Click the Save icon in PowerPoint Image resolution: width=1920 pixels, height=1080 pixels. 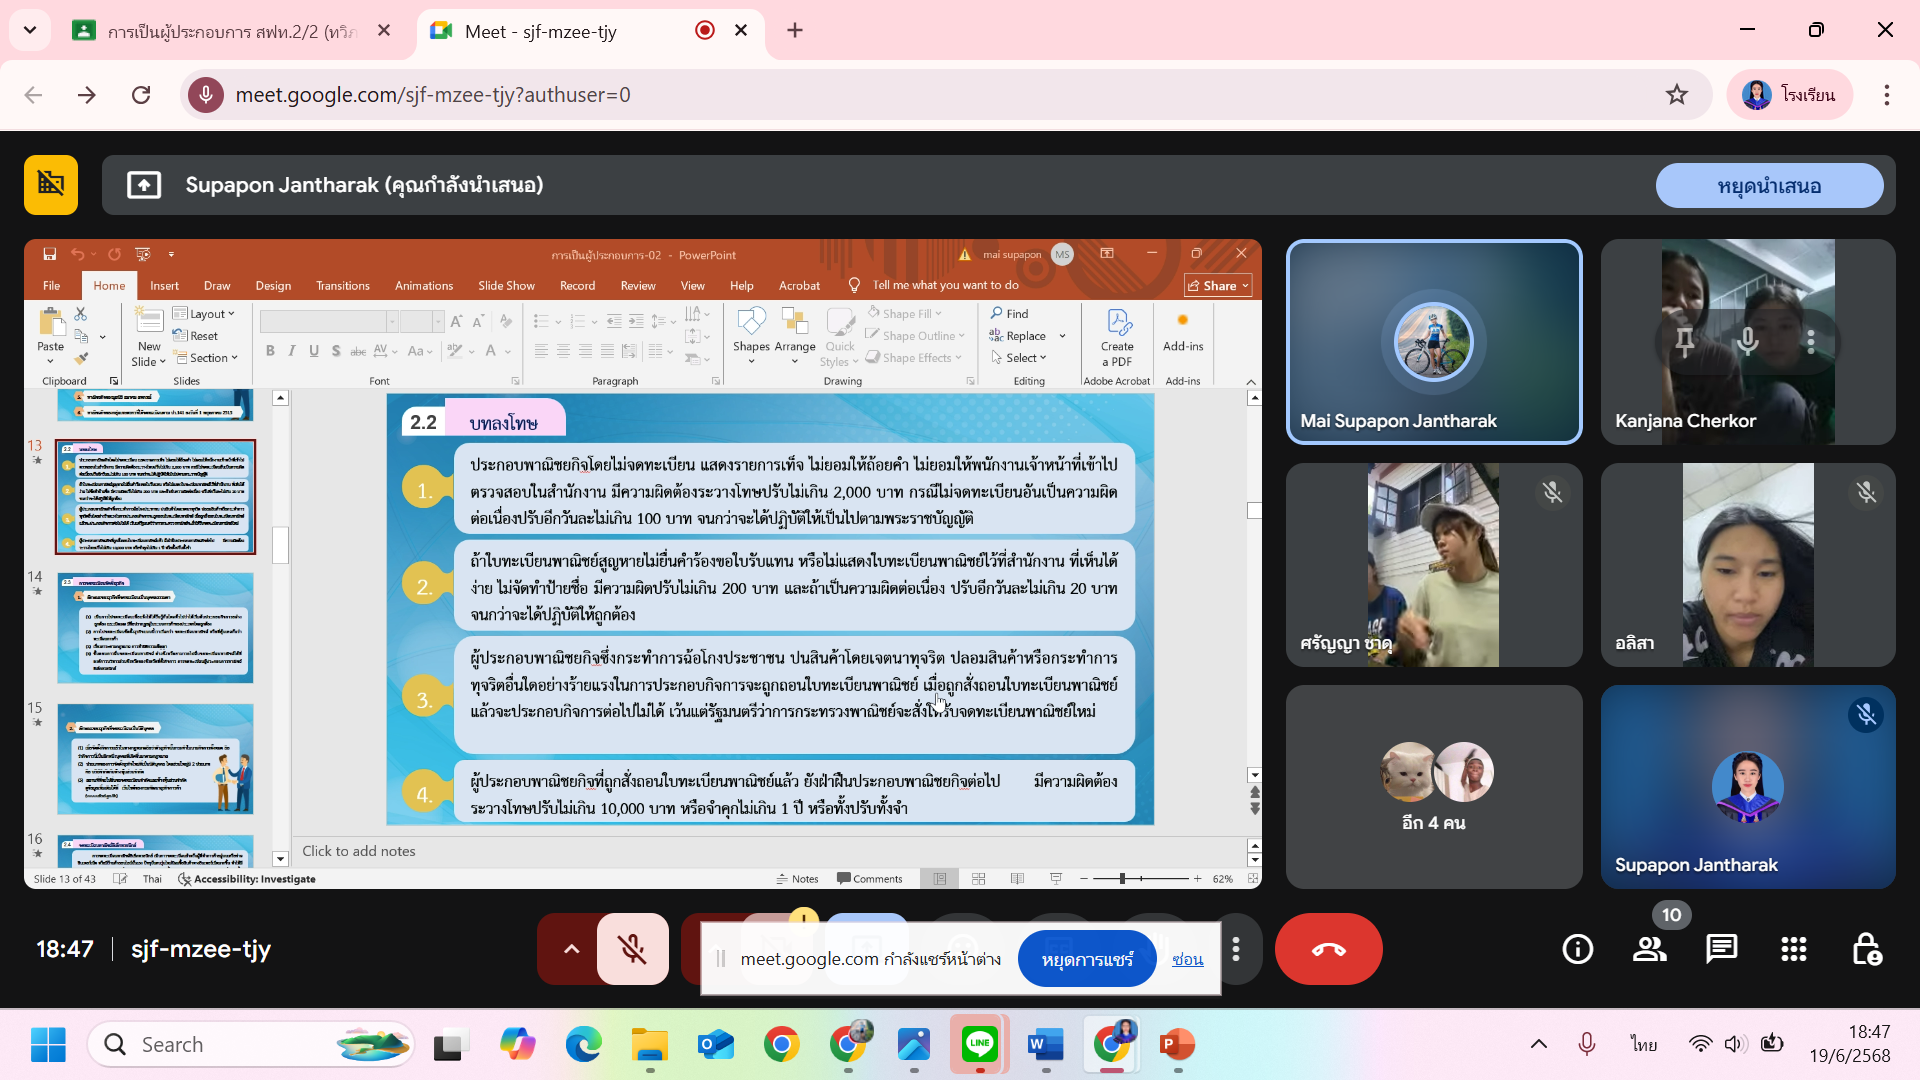coord(49,254)
